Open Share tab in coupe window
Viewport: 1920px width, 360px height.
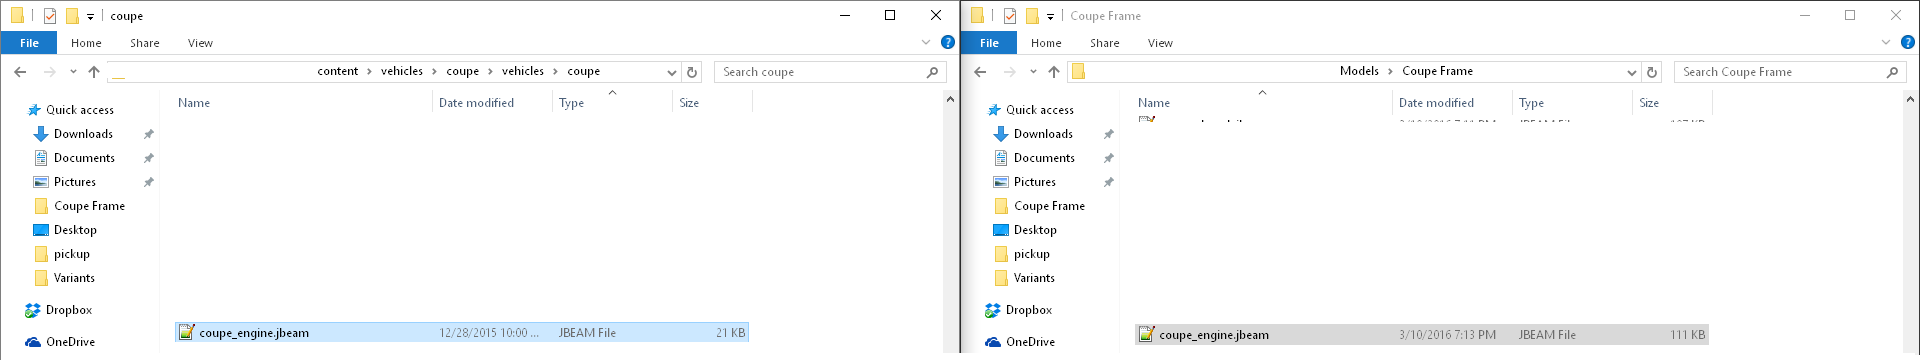(x=144, y=43)
